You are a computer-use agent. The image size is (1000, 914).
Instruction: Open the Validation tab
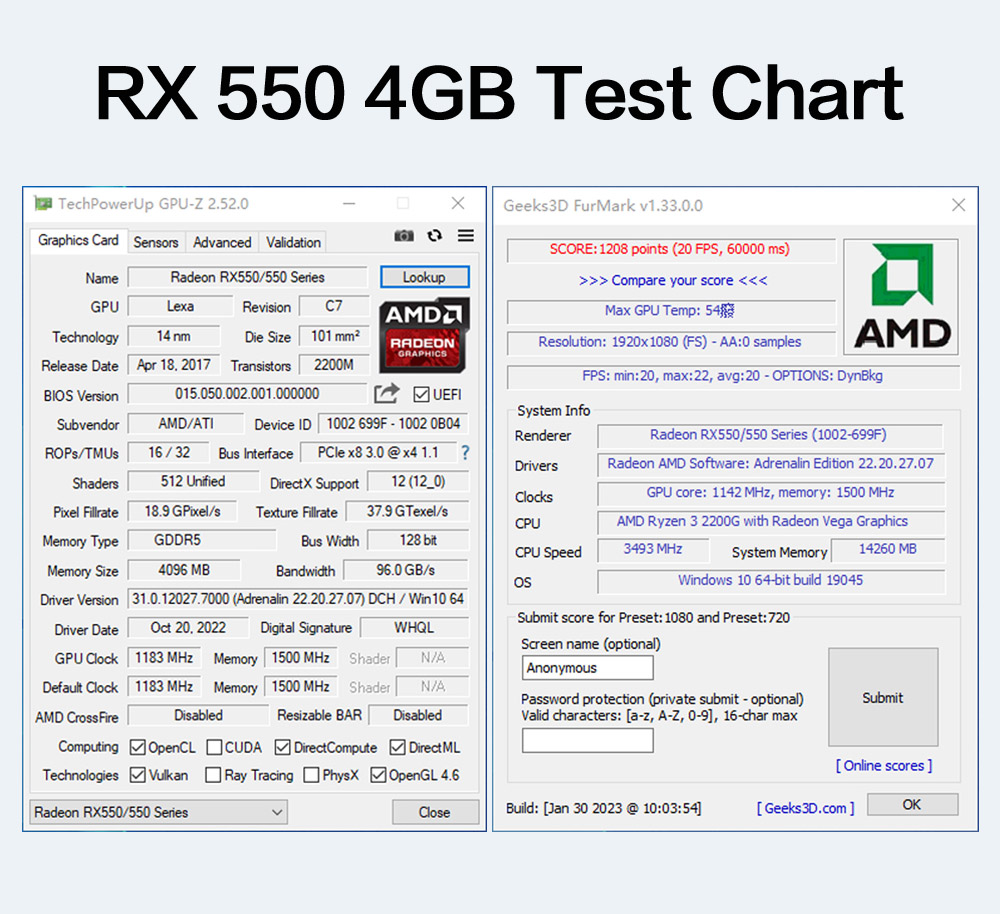[293, 242]
